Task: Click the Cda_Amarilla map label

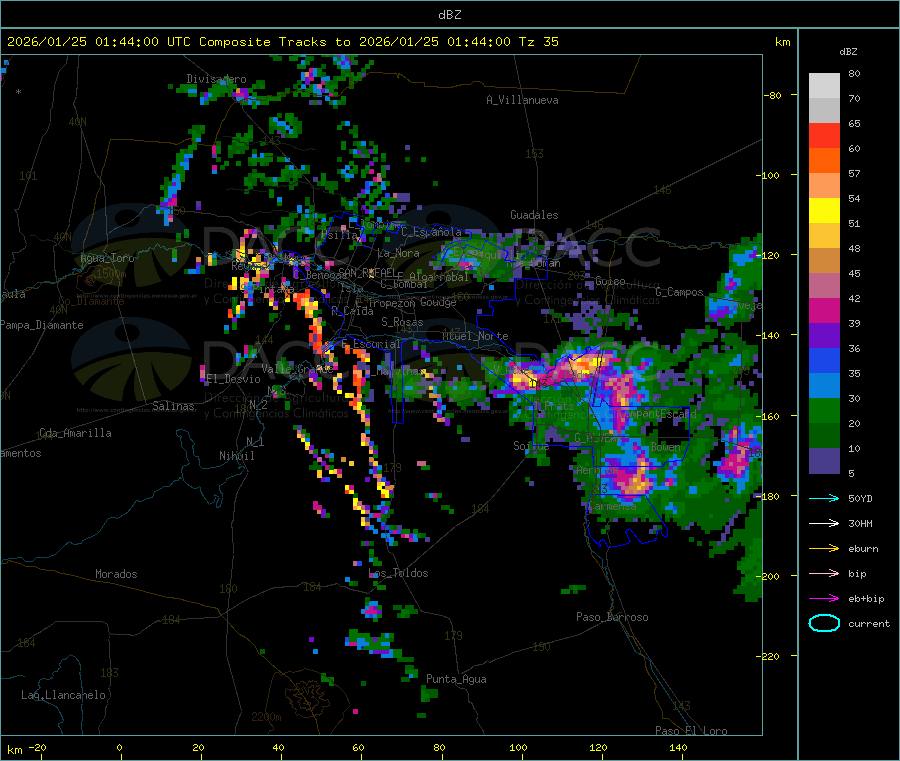Action: pyautogui.click(x=75, y=433)
